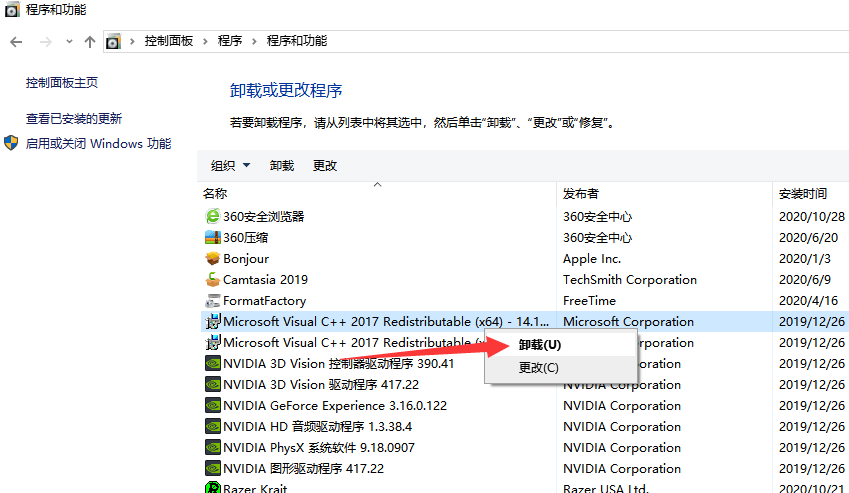
Task: Click 卸载 button in the toolbar
Action: click(x=282, y=165)
